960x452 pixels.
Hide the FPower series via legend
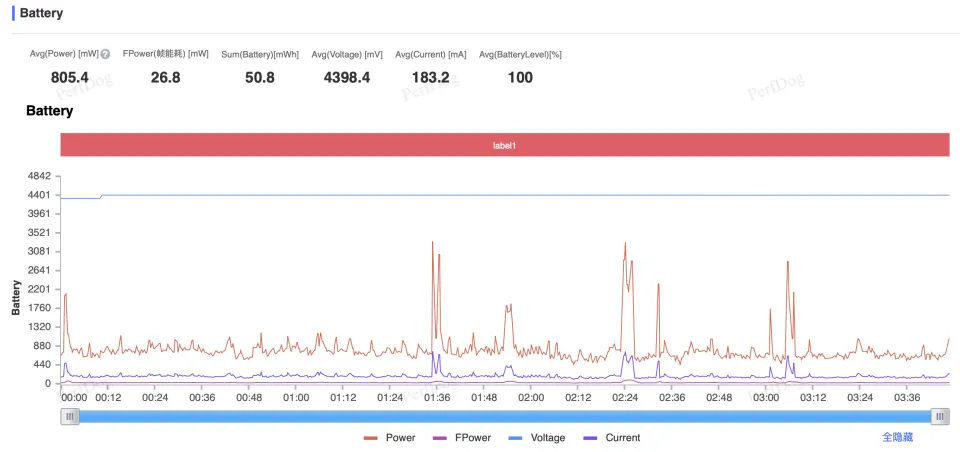[x=462, y=438]
